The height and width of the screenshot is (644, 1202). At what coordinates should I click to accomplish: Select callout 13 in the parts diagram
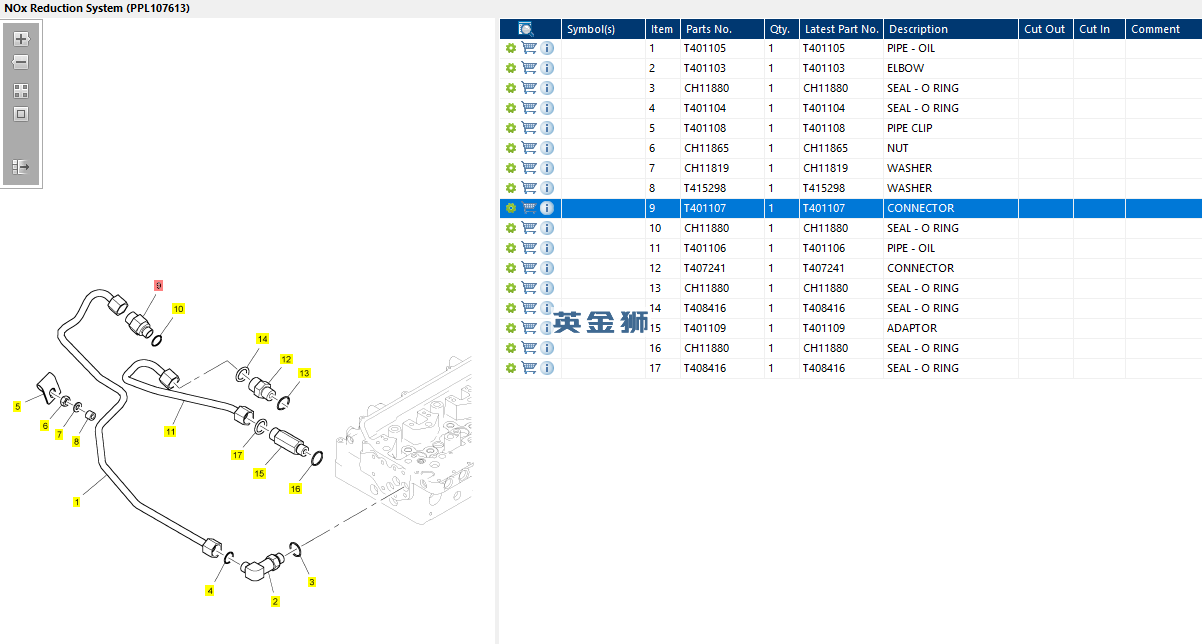304,373
